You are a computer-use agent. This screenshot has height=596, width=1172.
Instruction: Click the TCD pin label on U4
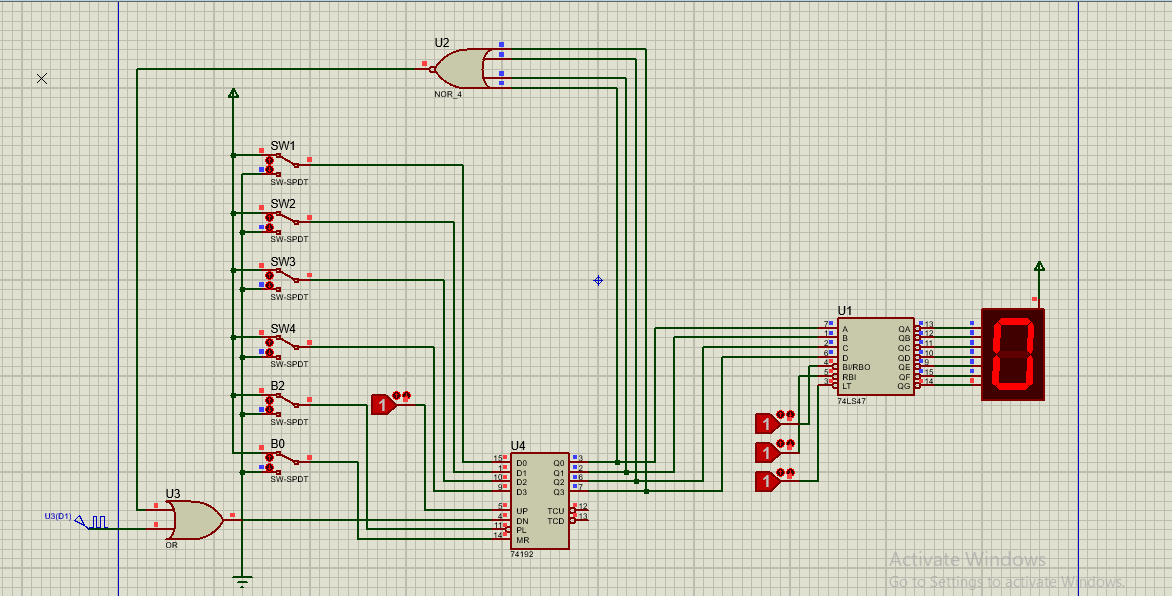click(x=555, y=520)
